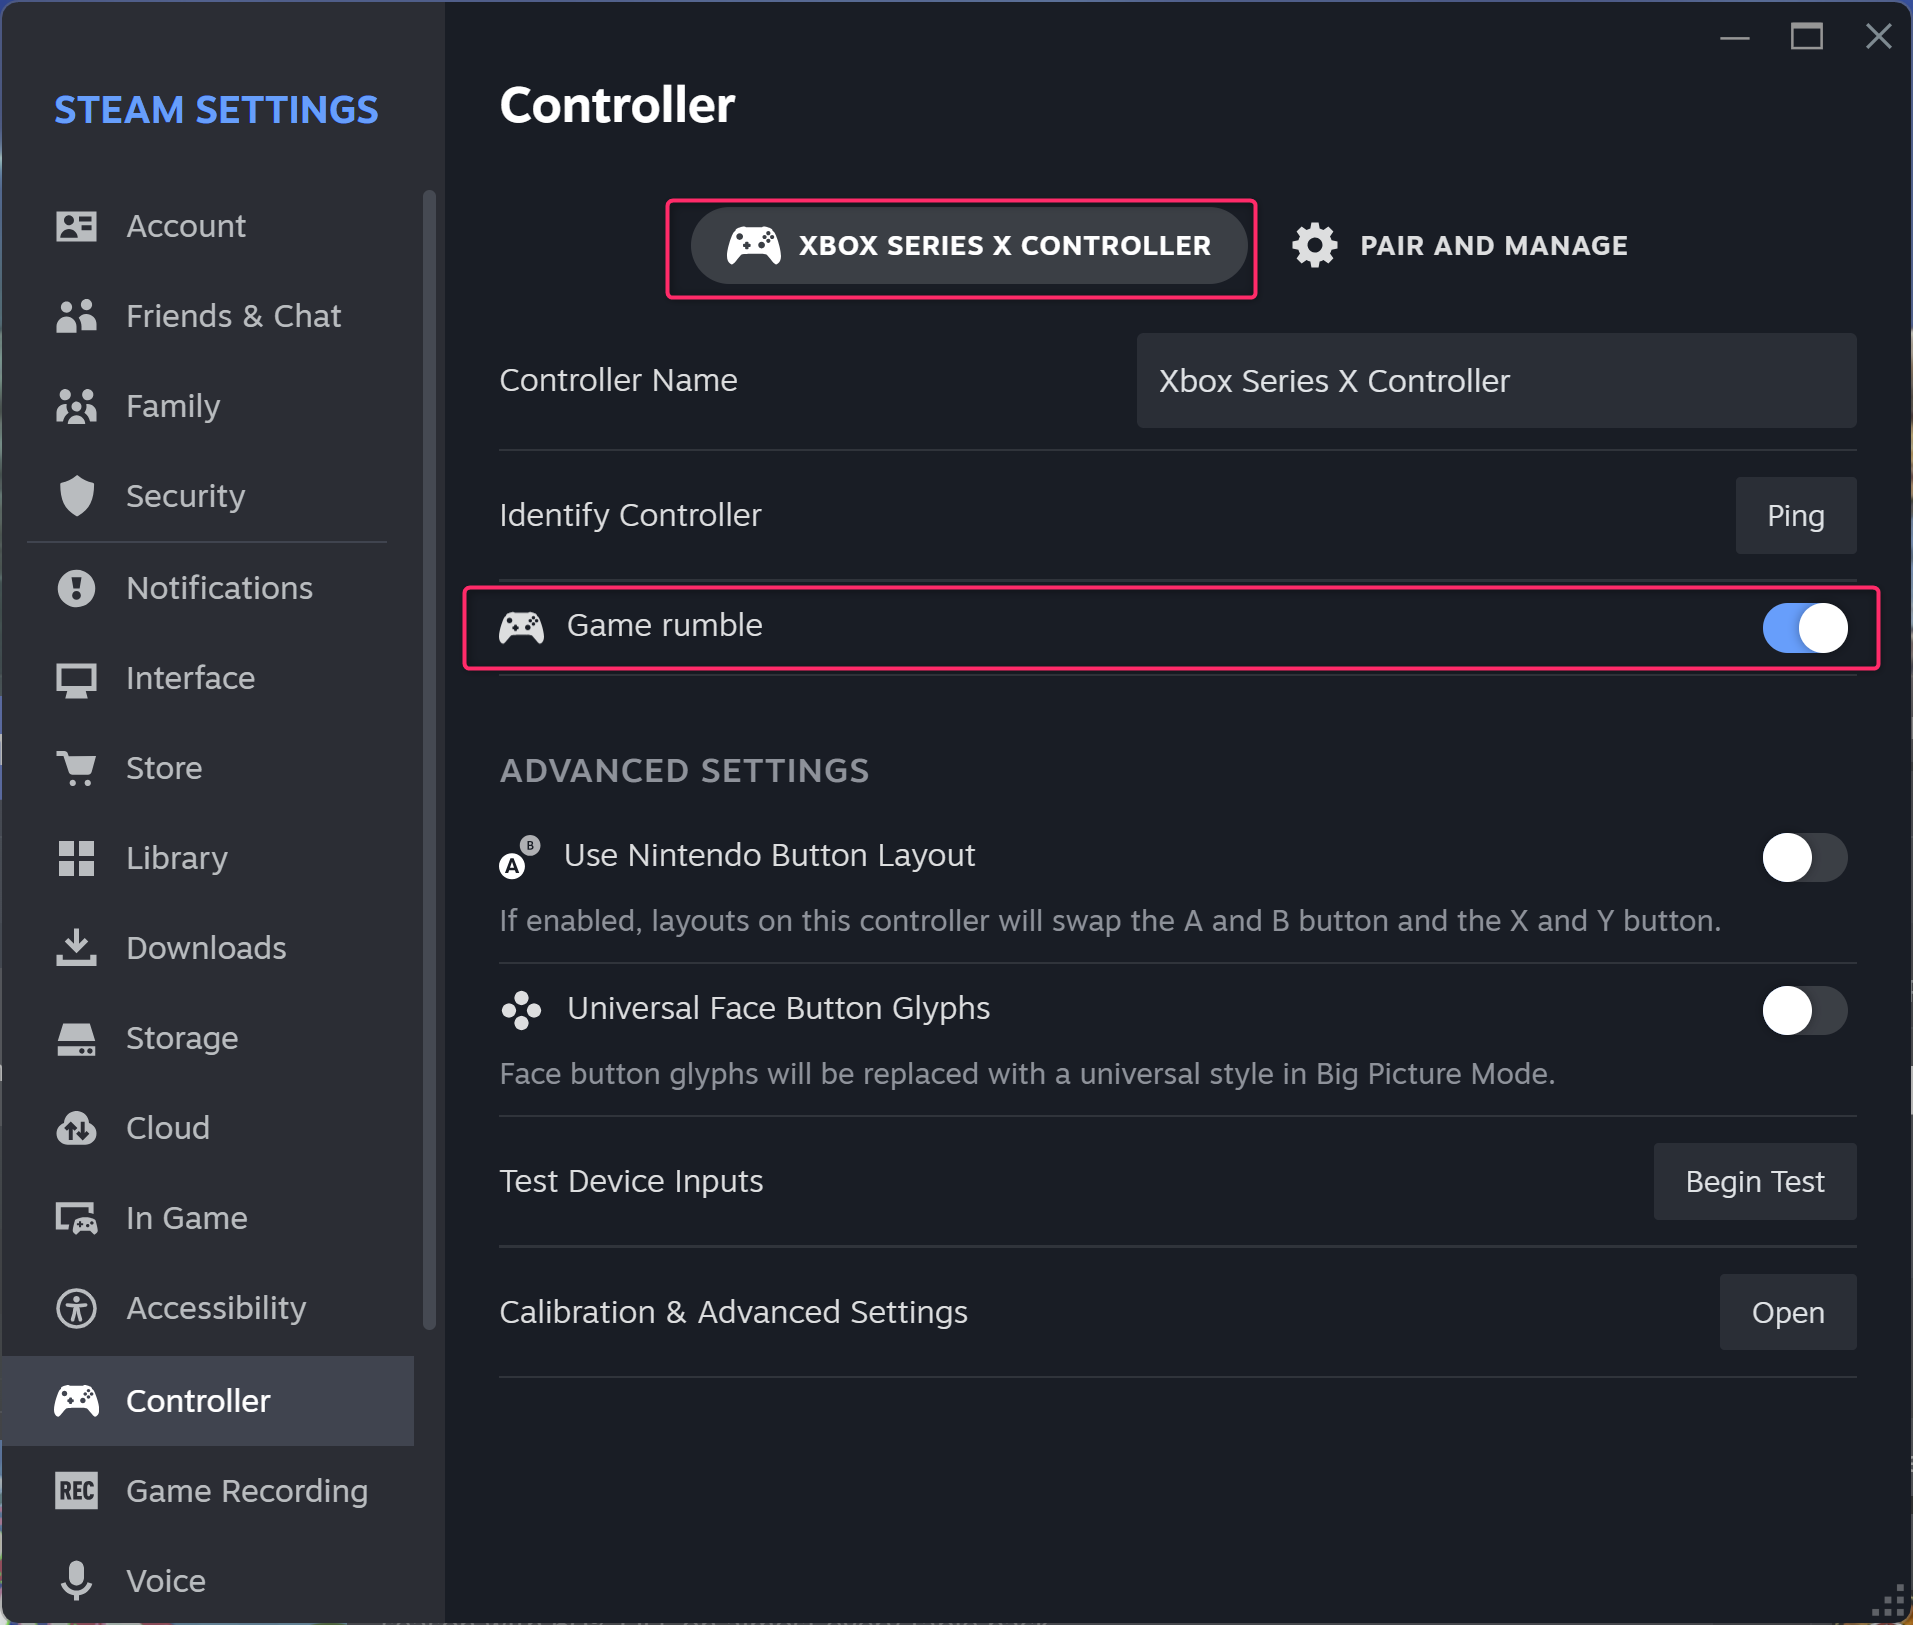Viewport: 1913px width, 1625px height.
Task: Open Downloads settings
Action: (208, 948)
